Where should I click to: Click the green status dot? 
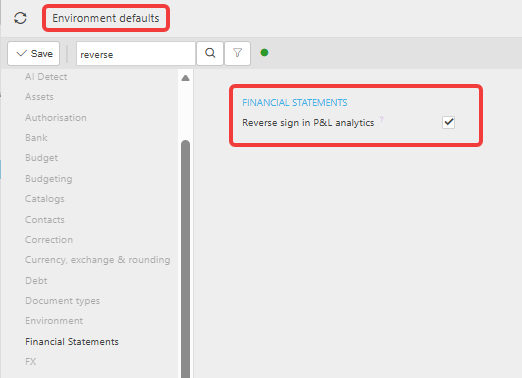[264, 53]
